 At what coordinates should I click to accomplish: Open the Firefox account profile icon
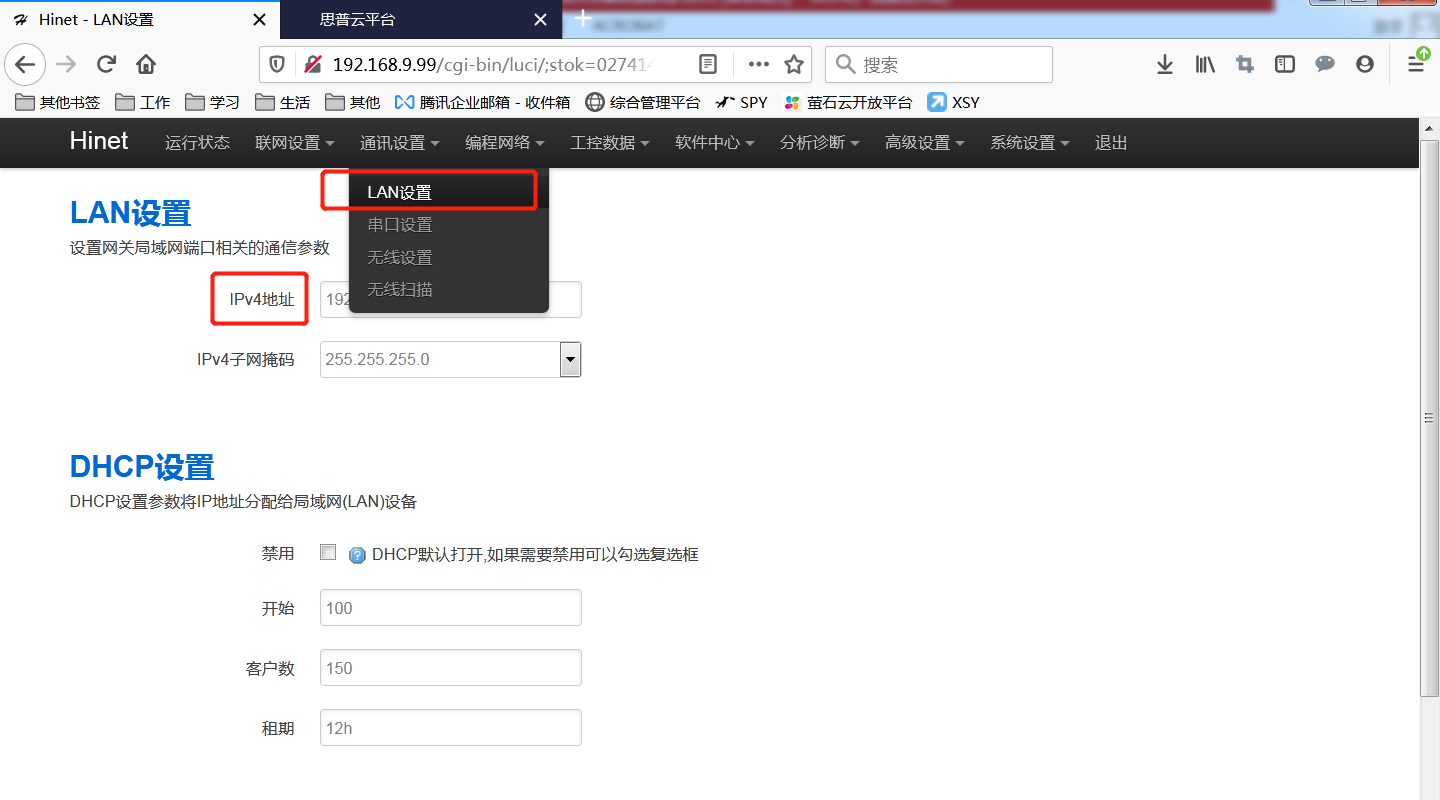coord(1364,63)
